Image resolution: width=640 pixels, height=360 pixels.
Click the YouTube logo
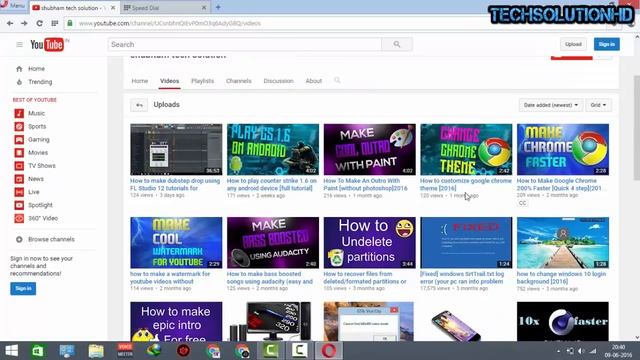pos(47,44)
